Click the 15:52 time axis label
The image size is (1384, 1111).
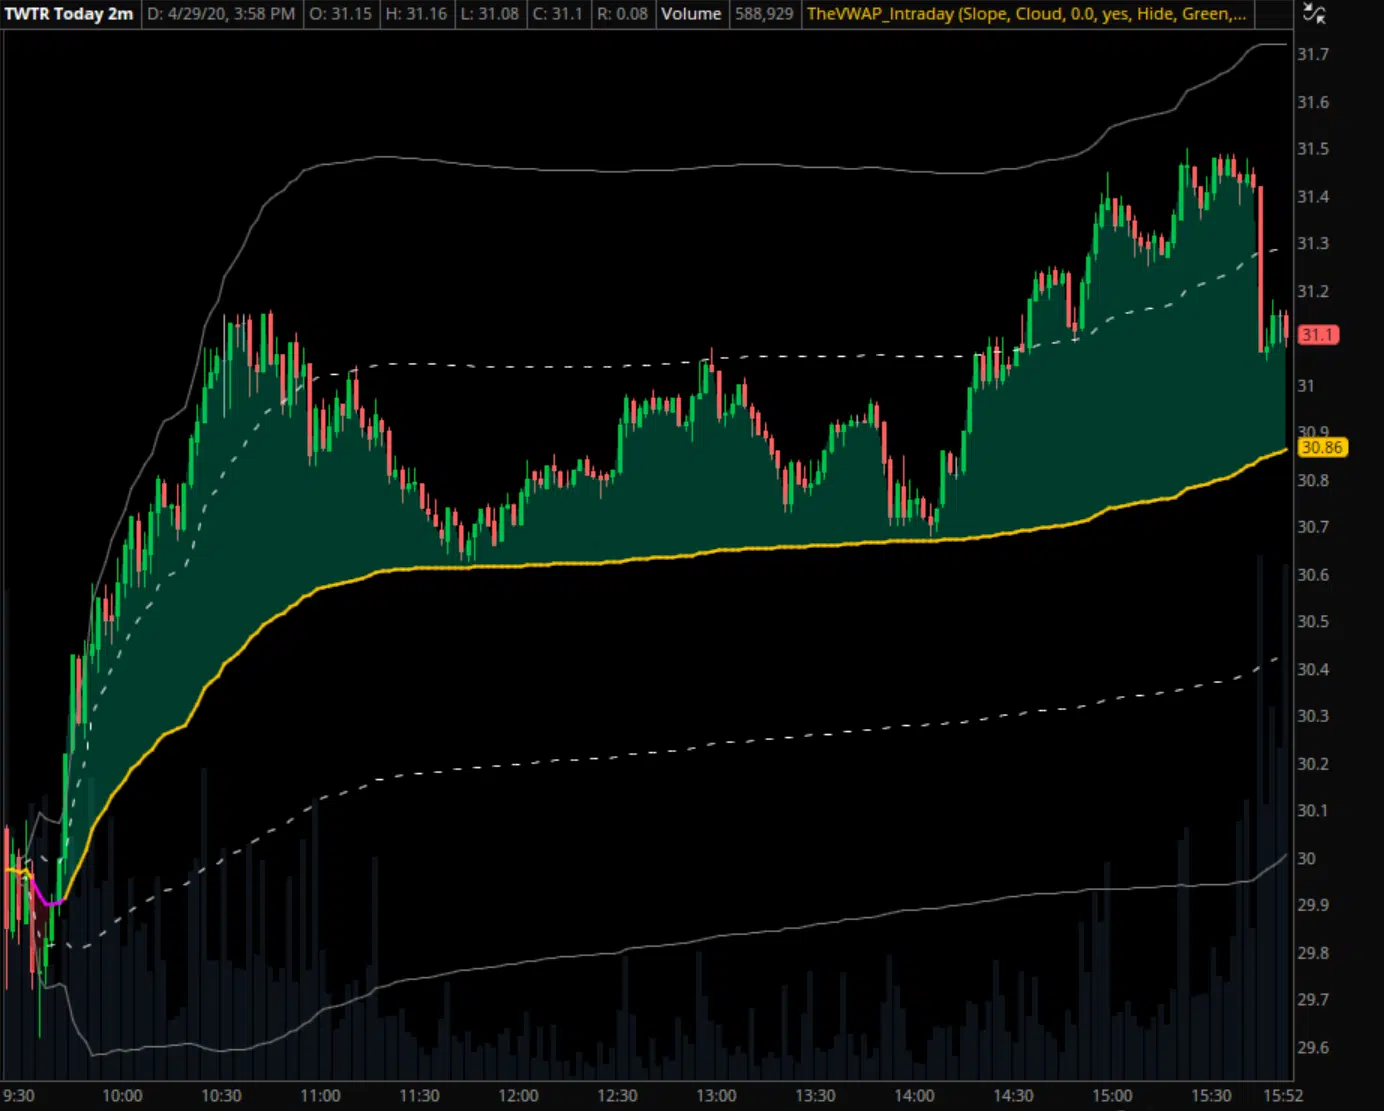pos(1283,1096)
